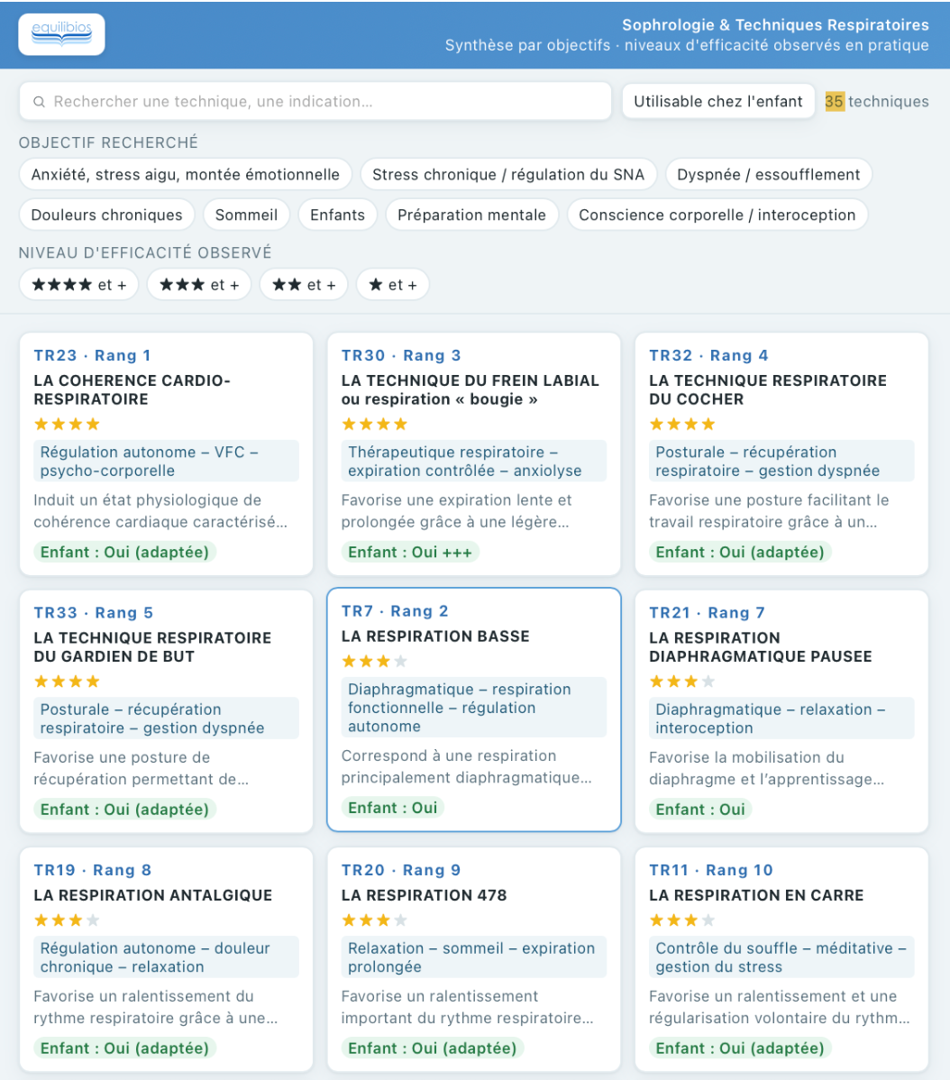950x1080 pixels.
Task: Open the 'LA RESPIRATION ANTALGIQUE' card
Action: coord(166,959)
